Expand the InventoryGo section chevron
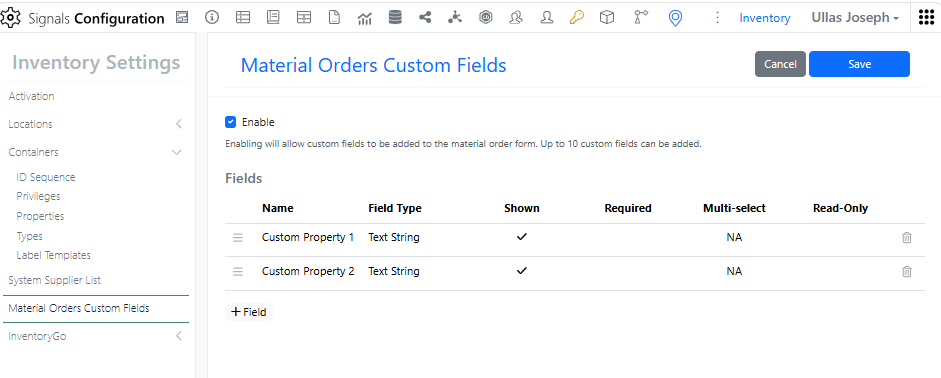The image size is (941, 378). pyautogui.click(x=178, y=336)
